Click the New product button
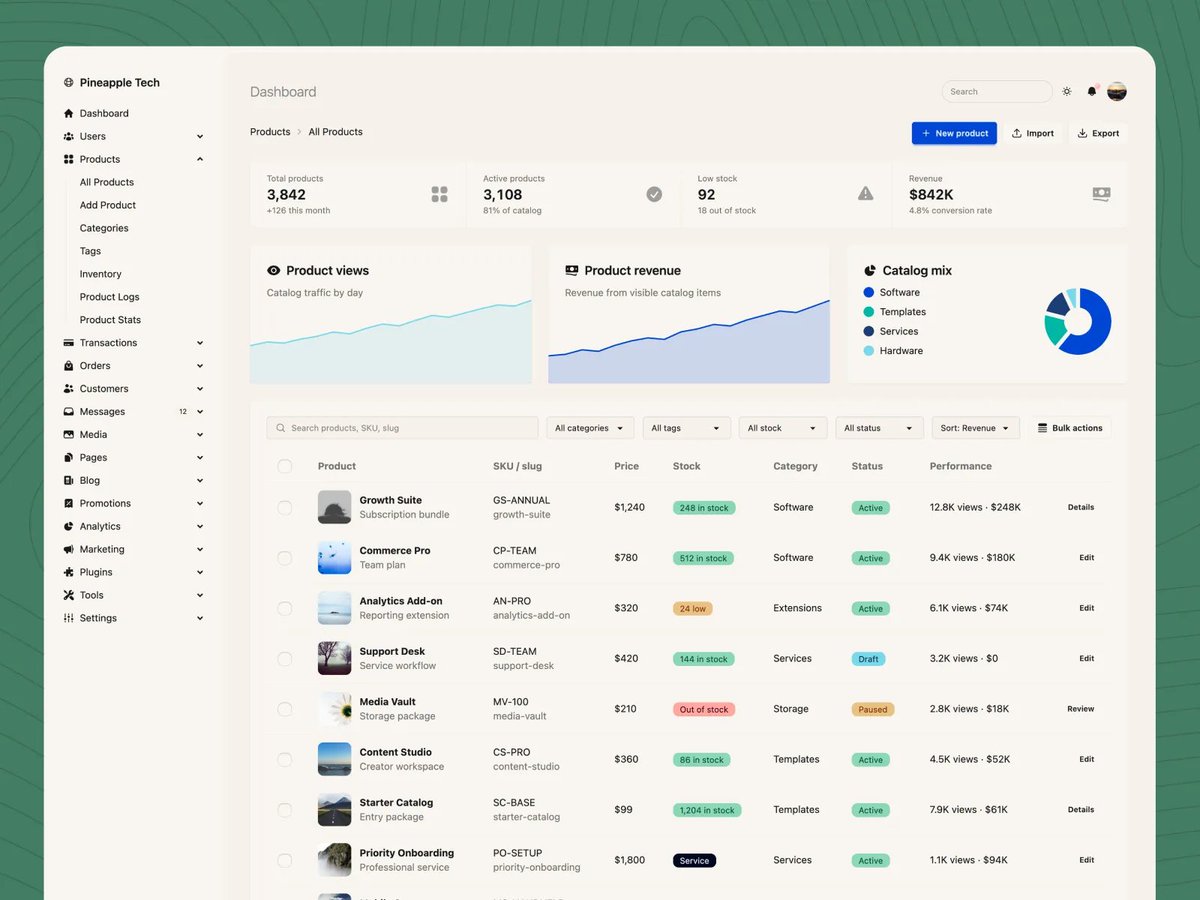The height and width of the screenshot is (900, 1200). [954, 133]
